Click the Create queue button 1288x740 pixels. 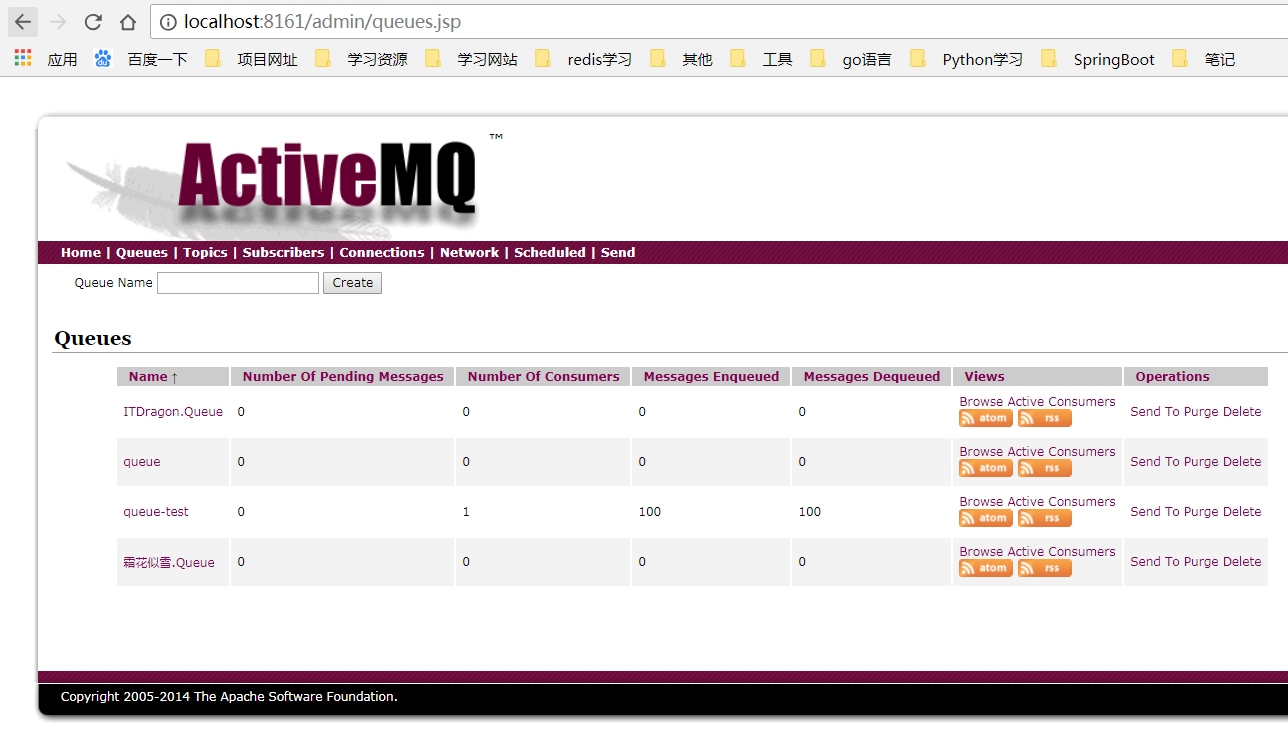352,283
